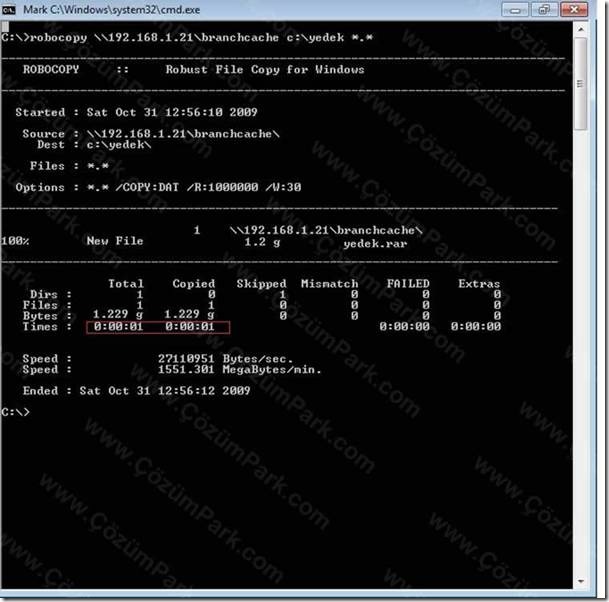Click the robocopy command line text
Screen dimensions: 609x602
(187, 38)
